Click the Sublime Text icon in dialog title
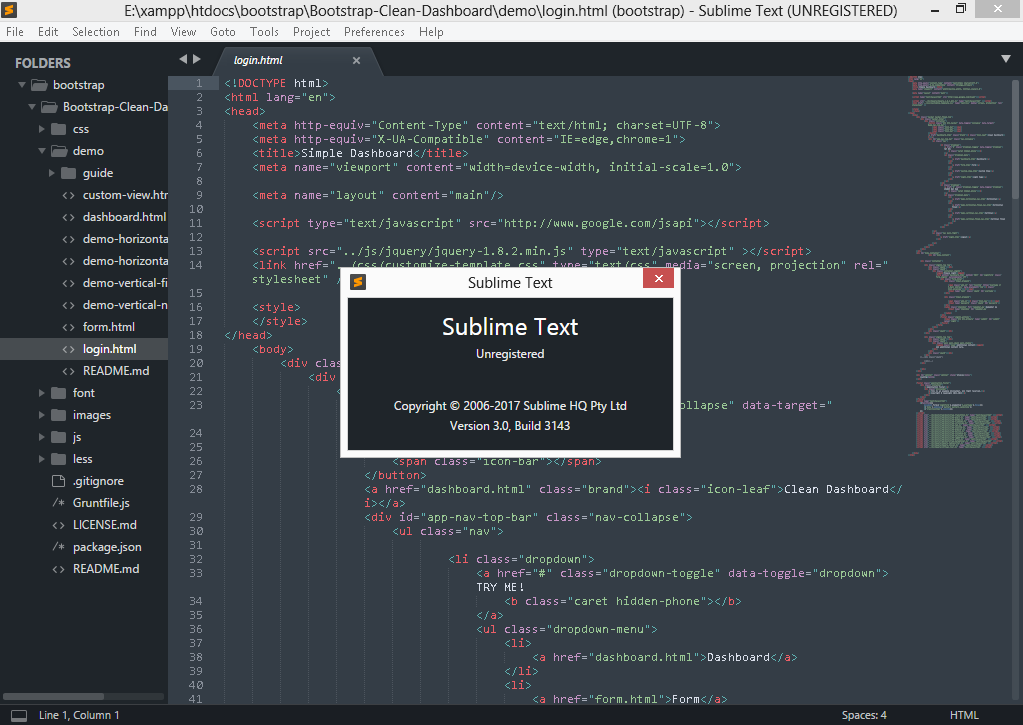The width and height of the screenshot is (1023, 725). click(x=359, y=282)
